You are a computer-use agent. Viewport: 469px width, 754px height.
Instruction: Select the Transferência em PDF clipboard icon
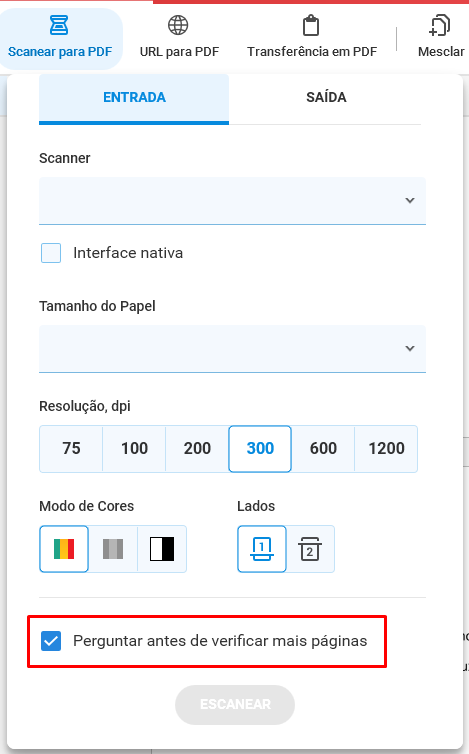coord(311,25)
